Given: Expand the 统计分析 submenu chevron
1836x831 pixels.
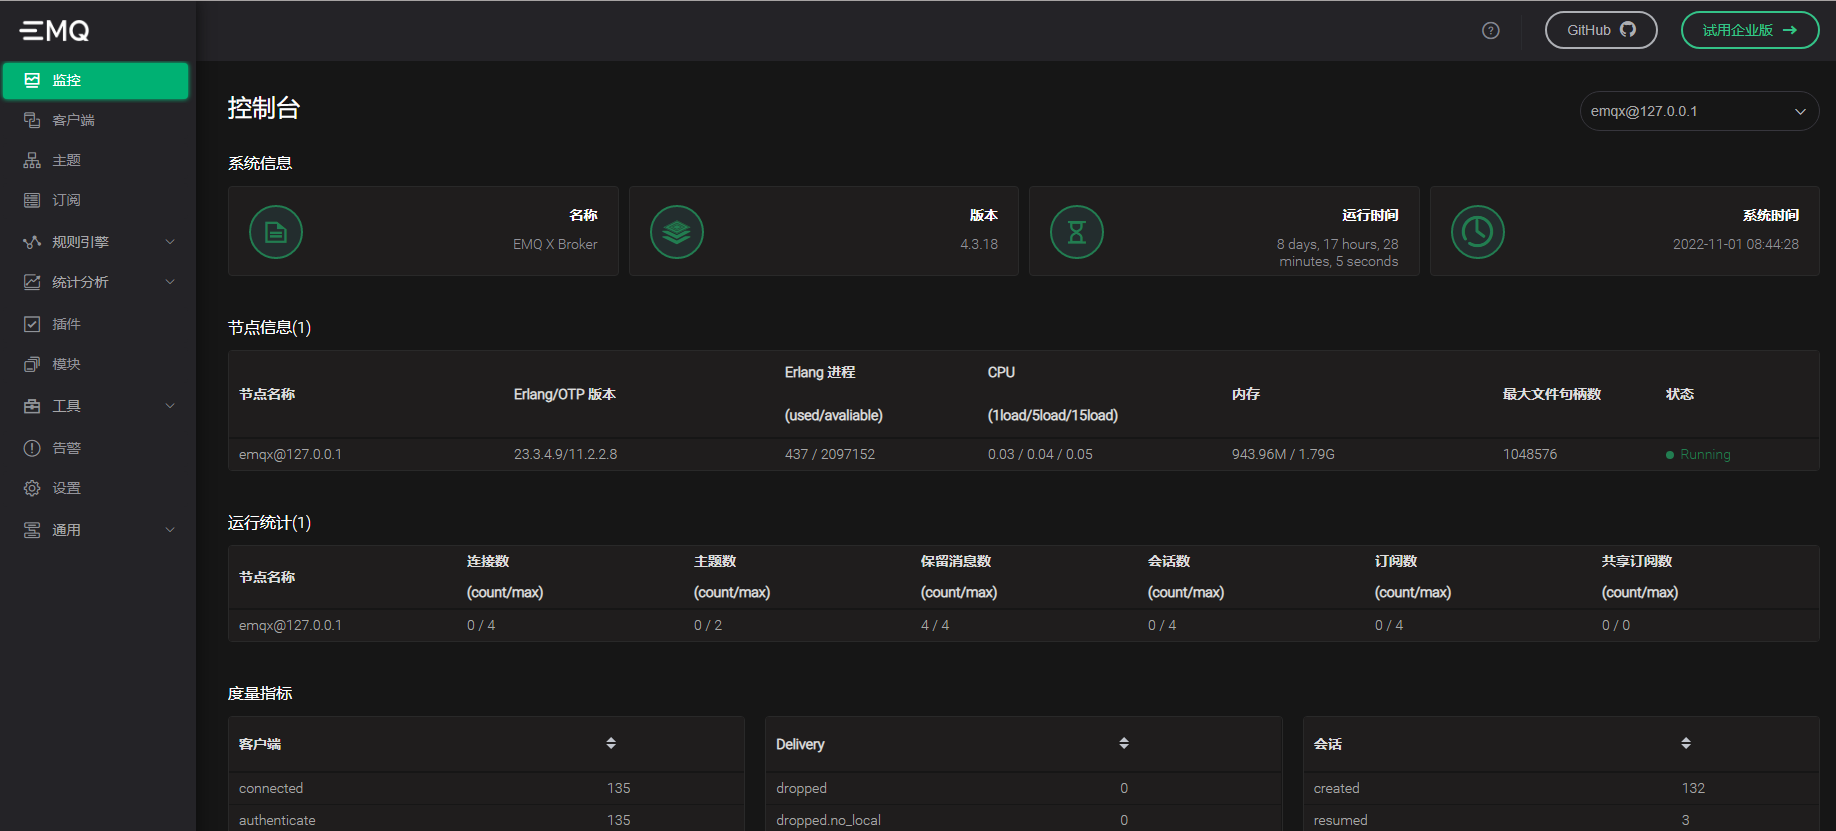Looking at the screenshot, I should pos(170,282).
